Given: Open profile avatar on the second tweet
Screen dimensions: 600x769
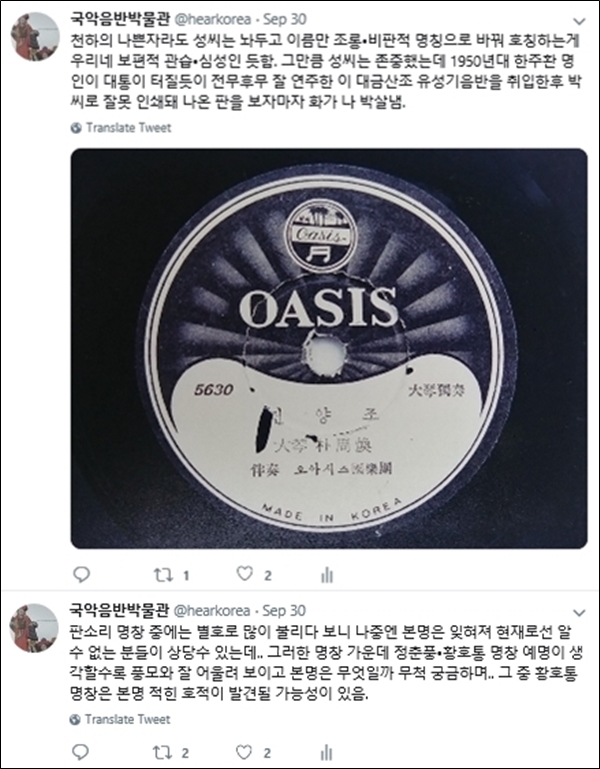Looking at the screenshot, I should point(35,628).
